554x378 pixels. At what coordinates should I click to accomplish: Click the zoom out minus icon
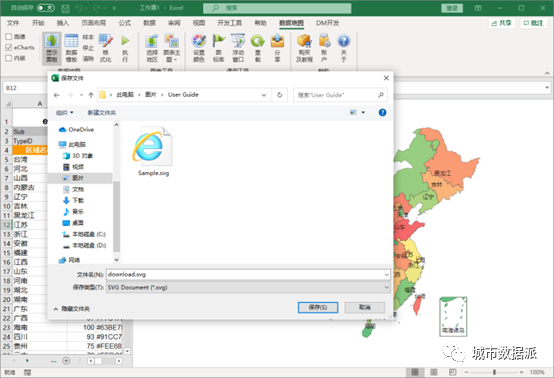466,372
